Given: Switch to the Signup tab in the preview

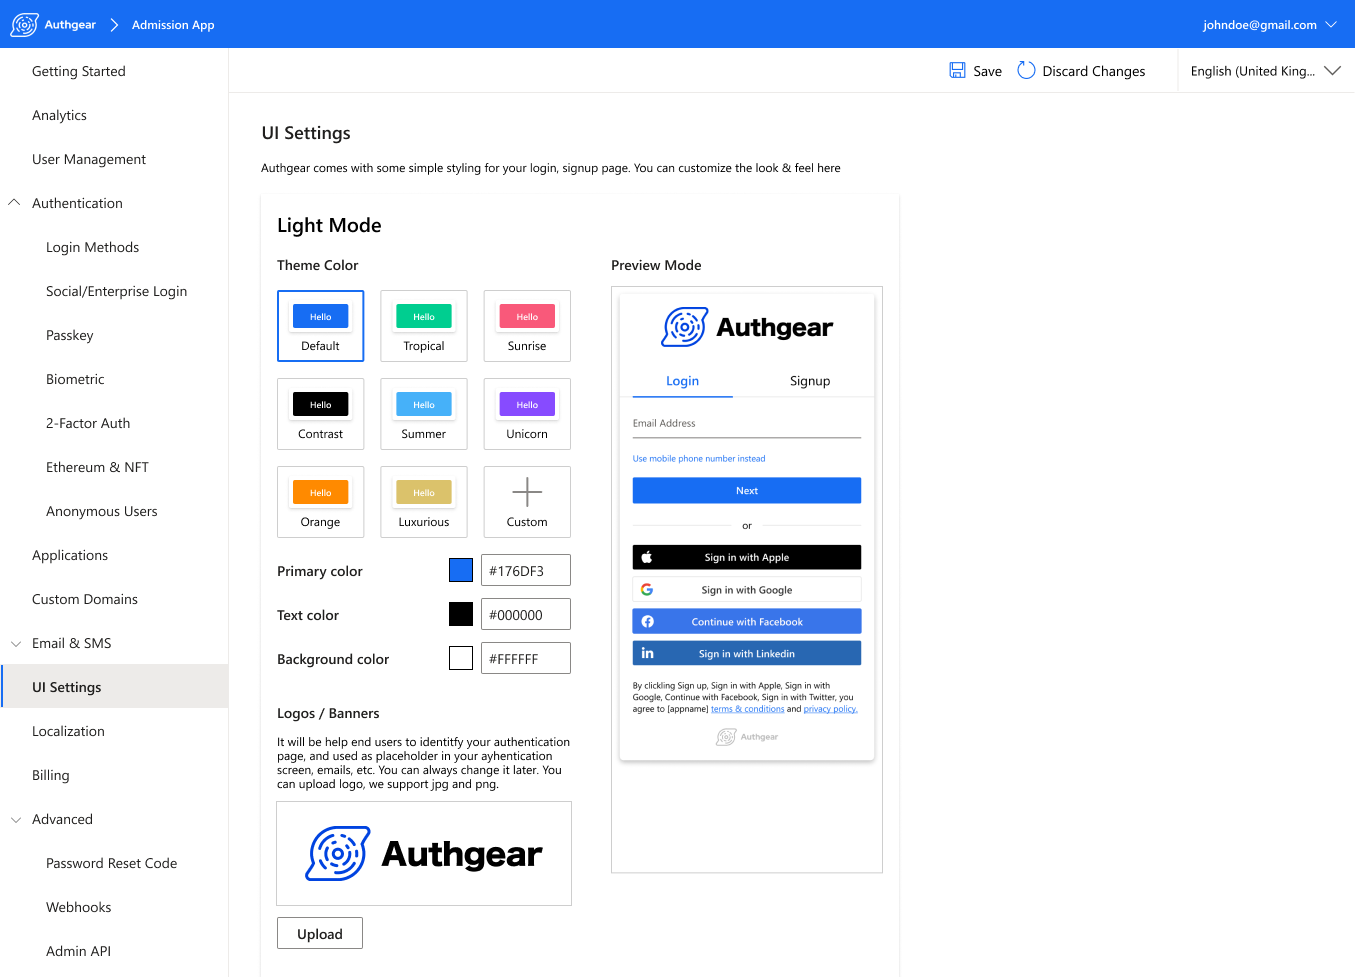Looking at the screenshot, I should (x=810, y=381).
